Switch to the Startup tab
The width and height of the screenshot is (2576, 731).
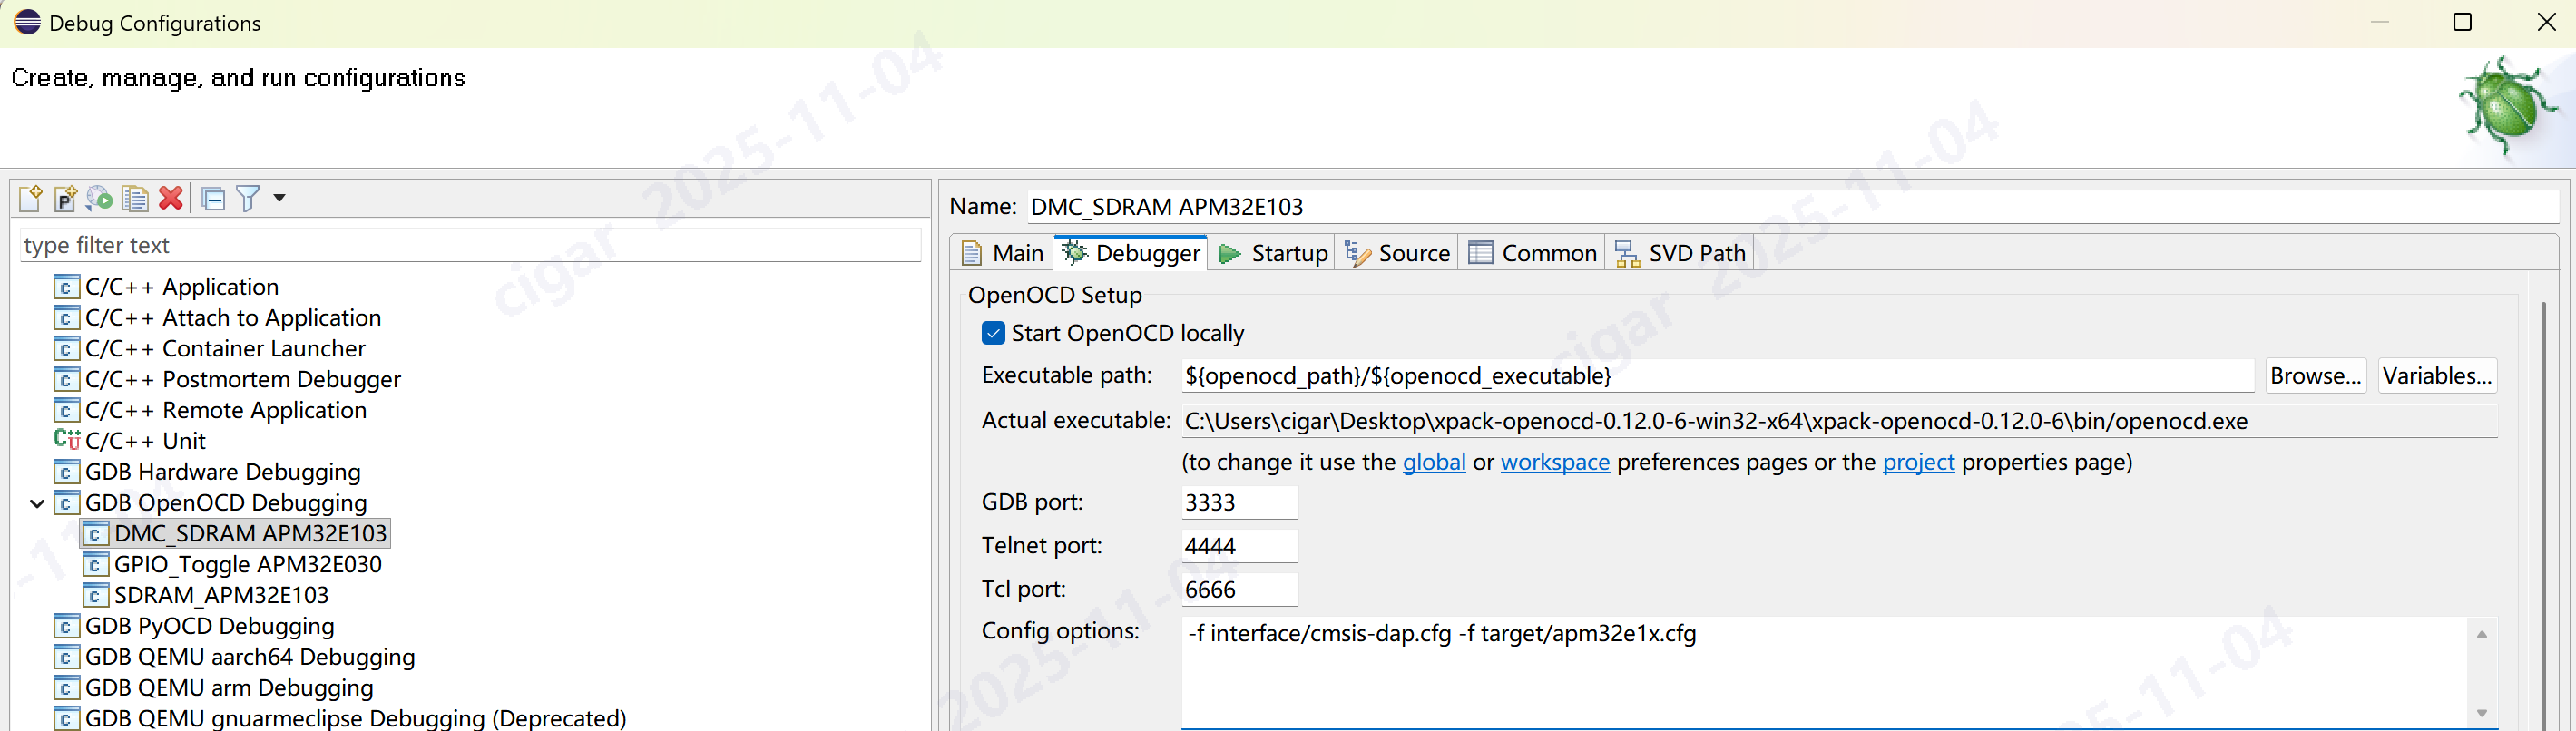(1274, 253)
